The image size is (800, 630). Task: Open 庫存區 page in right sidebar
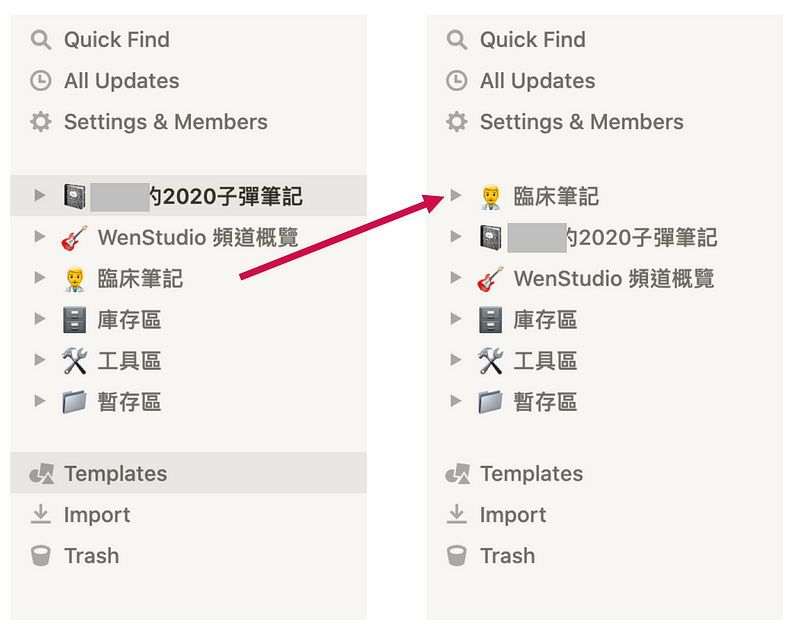[x=545, y=320]
